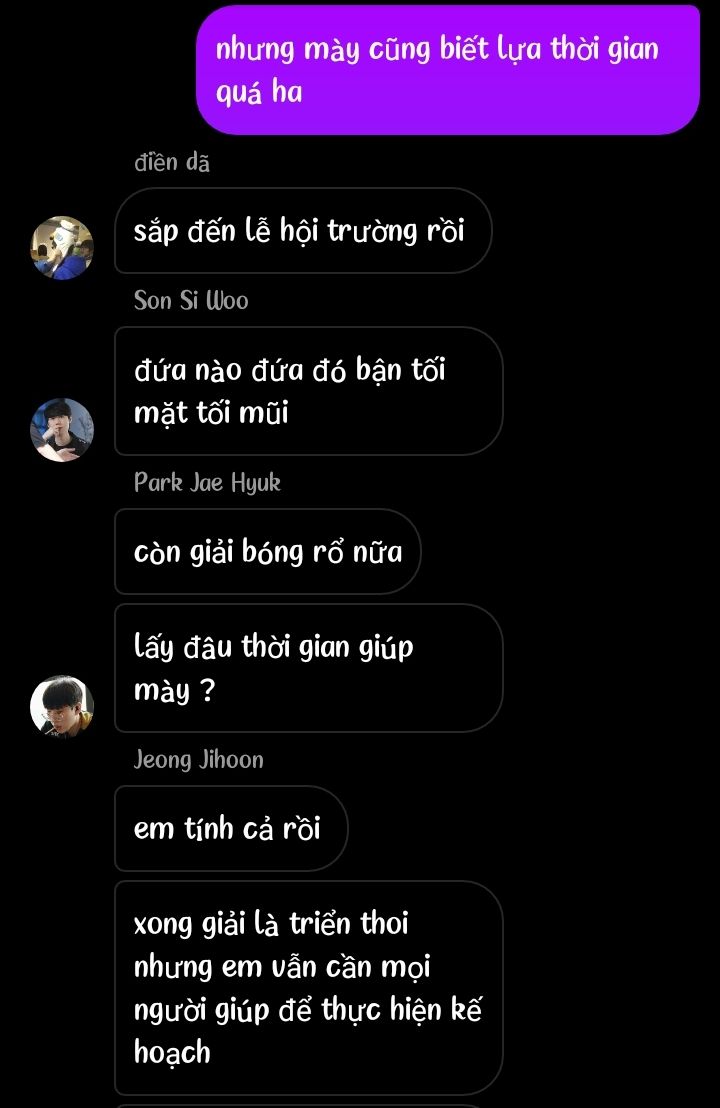Select the 'còn giải bóng rổ nữa' bubble
The width and height of the screenshot is (720, 1108).
268,551
